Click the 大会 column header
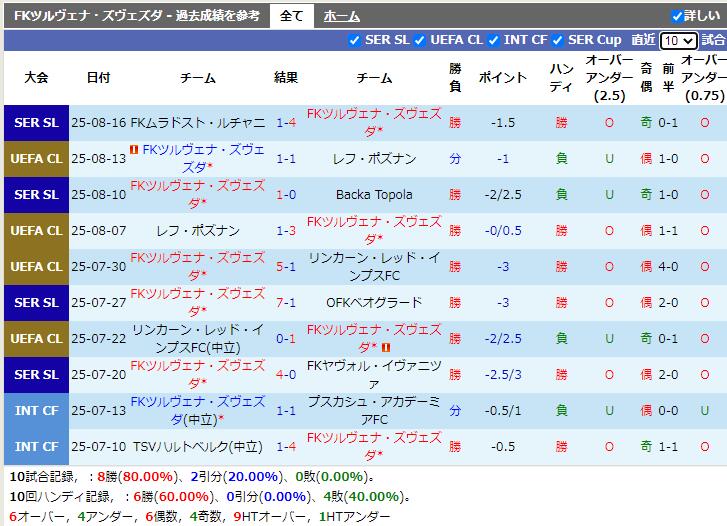The height and width of the screenshot is (526, 727). 37,77
